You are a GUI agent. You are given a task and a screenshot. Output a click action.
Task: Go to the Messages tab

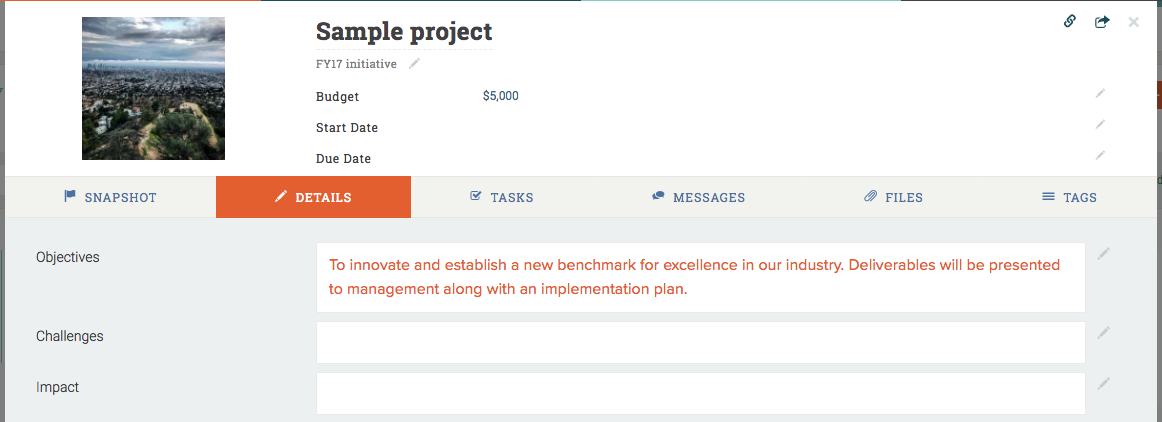[x=698, y=197]
